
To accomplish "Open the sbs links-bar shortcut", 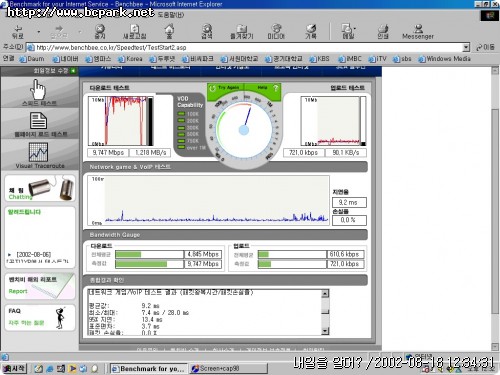I will point(402,59).
